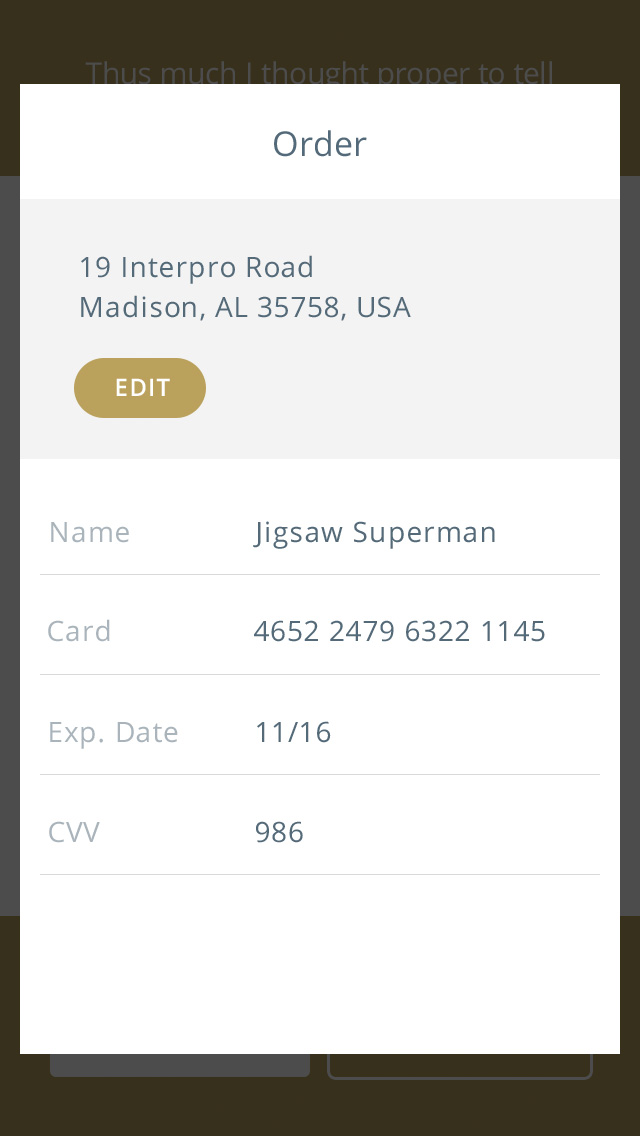640x1136 pixels.
Task: Select the card number 4652 2479 6322 1145
Action: [399, 631]
